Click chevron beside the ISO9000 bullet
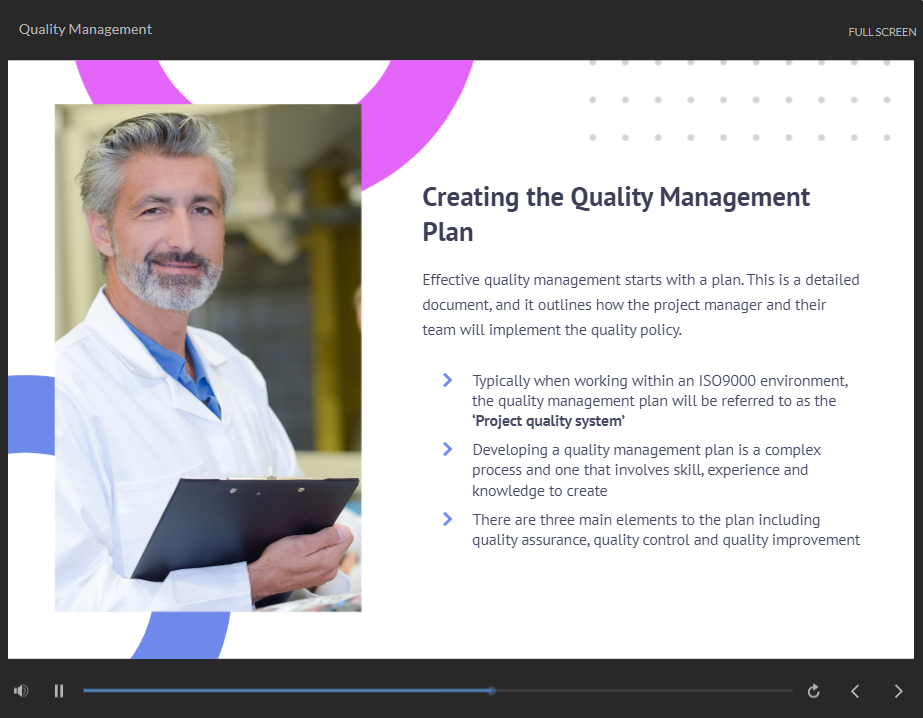 (447, 380)
